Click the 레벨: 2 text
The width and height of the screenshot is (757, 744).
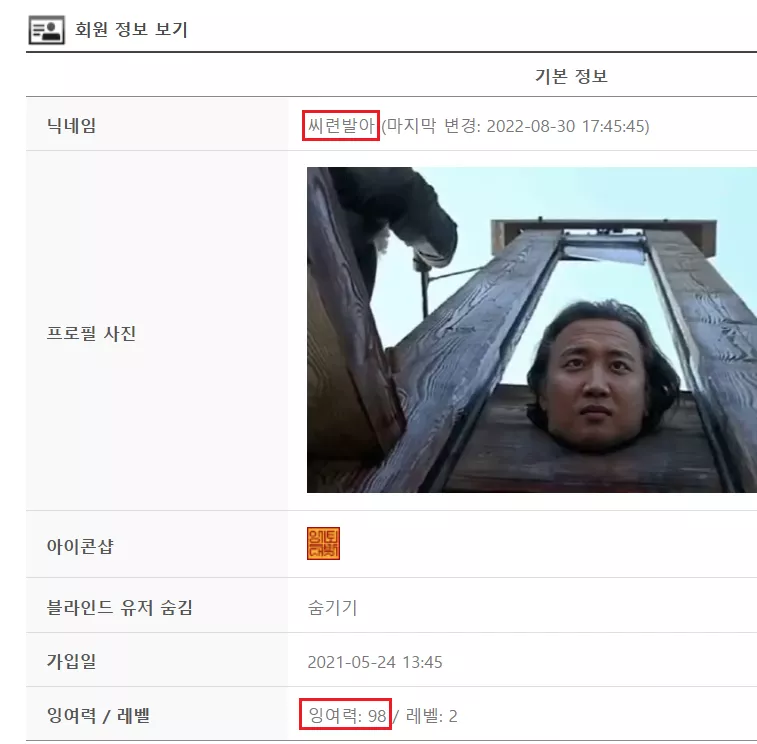431,716
